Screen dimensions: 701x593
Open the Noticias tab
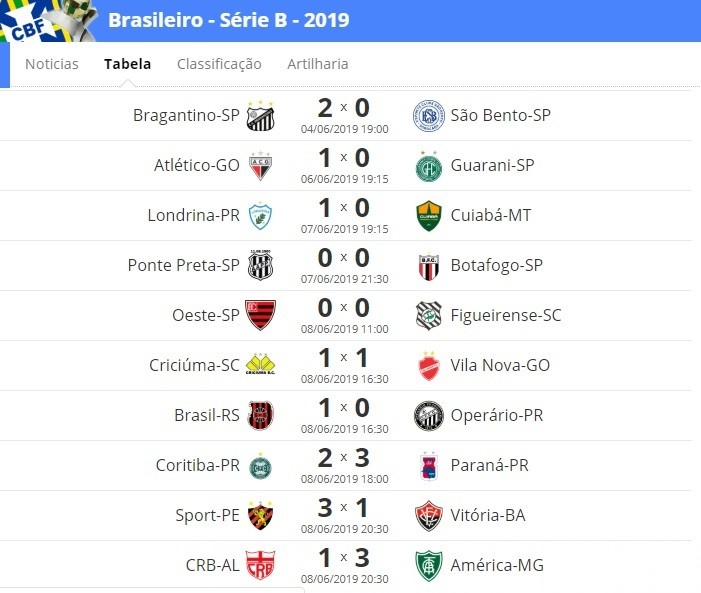click(x=52, y=64)
